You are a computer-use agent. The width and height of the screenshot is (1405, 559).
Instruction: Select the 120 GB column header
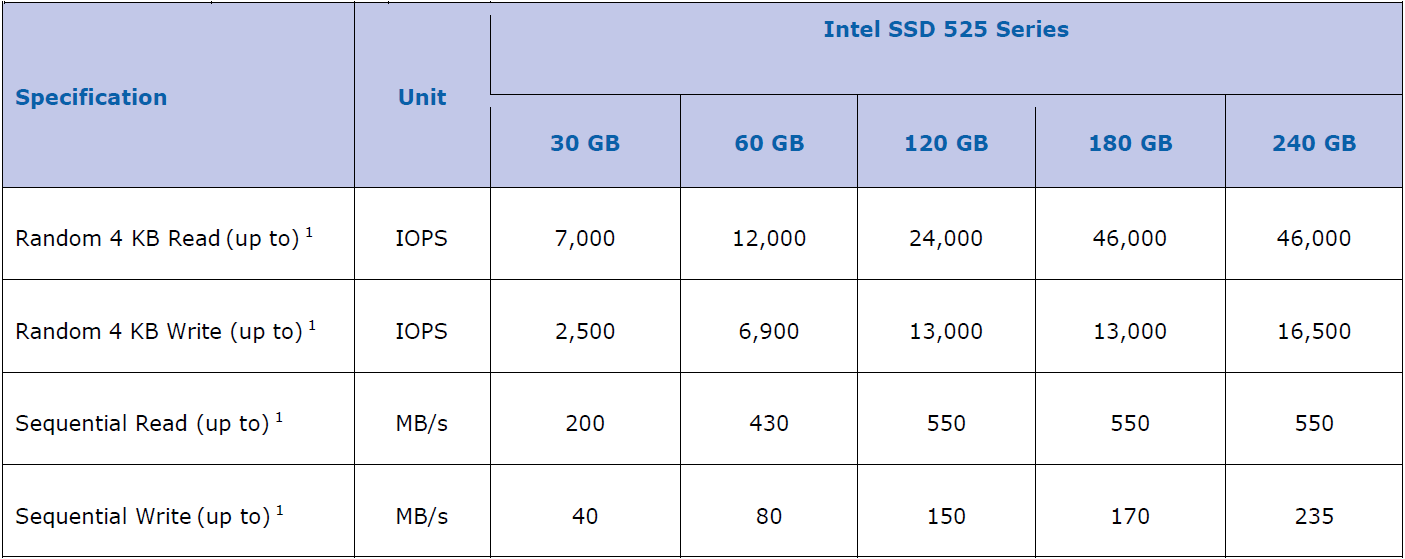point(946,143)
